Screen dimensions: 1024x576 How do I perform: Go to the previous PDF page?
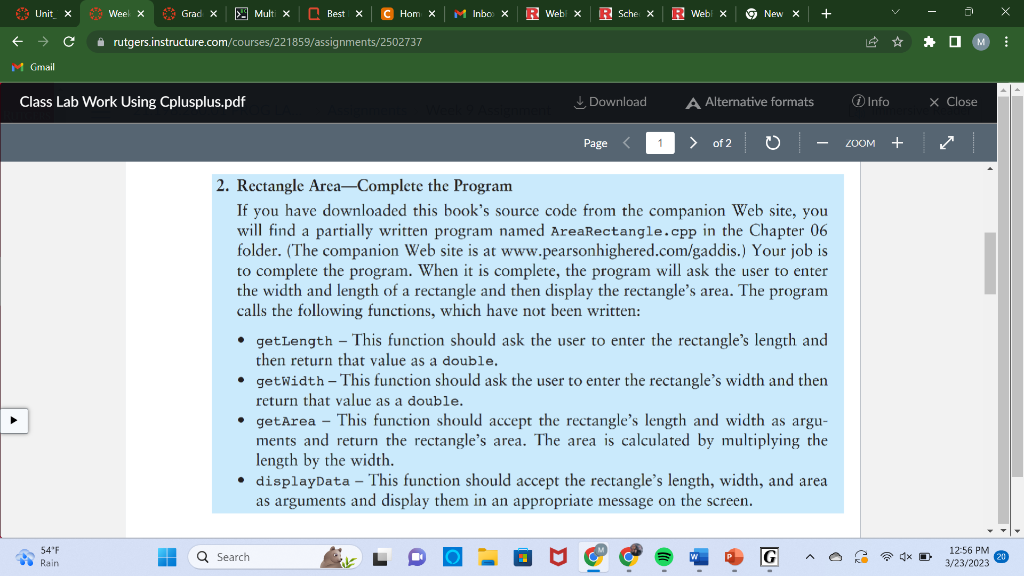pos(626,143)
